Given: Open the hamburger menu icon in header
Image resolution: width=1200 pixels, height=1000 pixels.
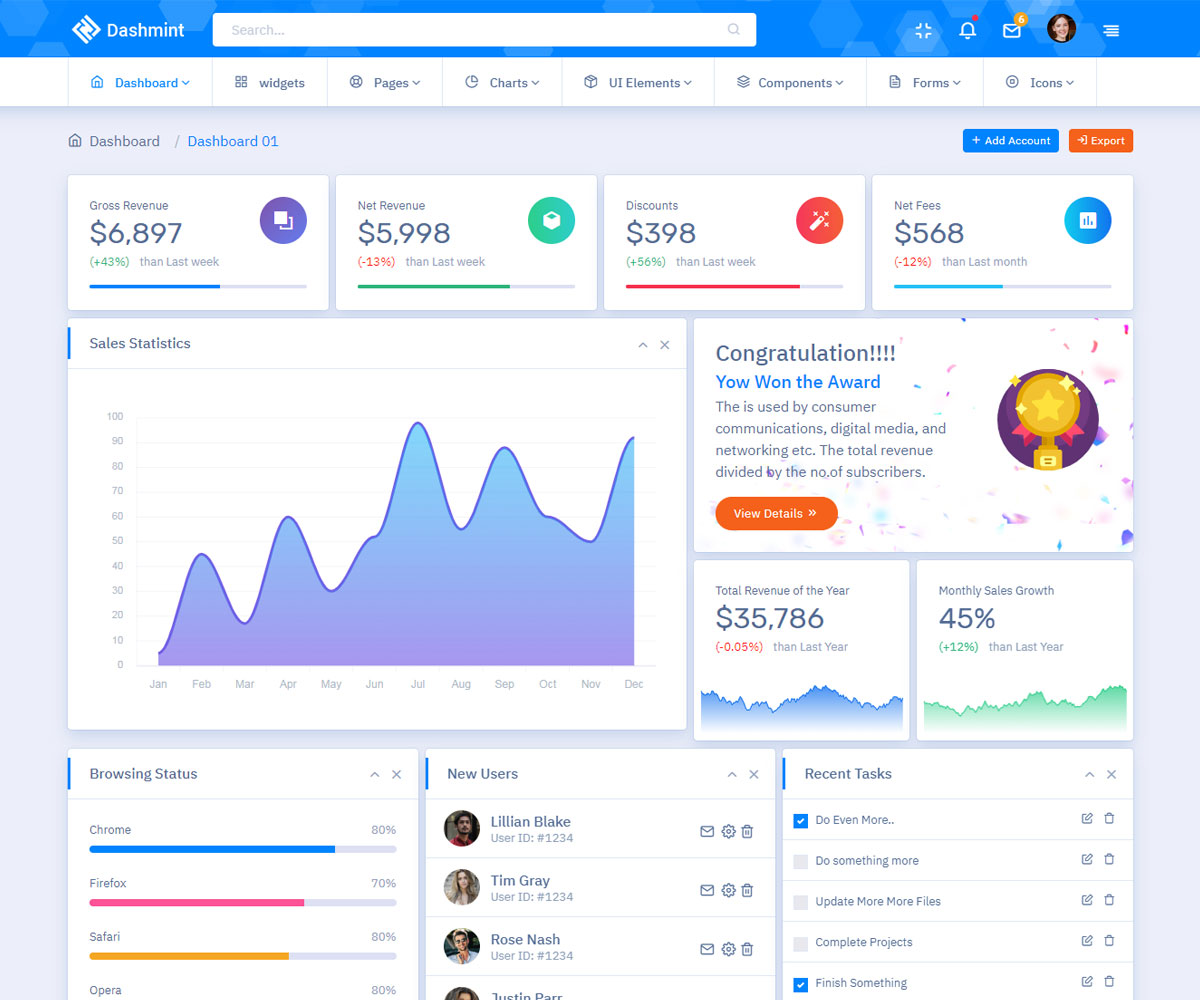Looking at the screenshot, I should click(1111, 30).
